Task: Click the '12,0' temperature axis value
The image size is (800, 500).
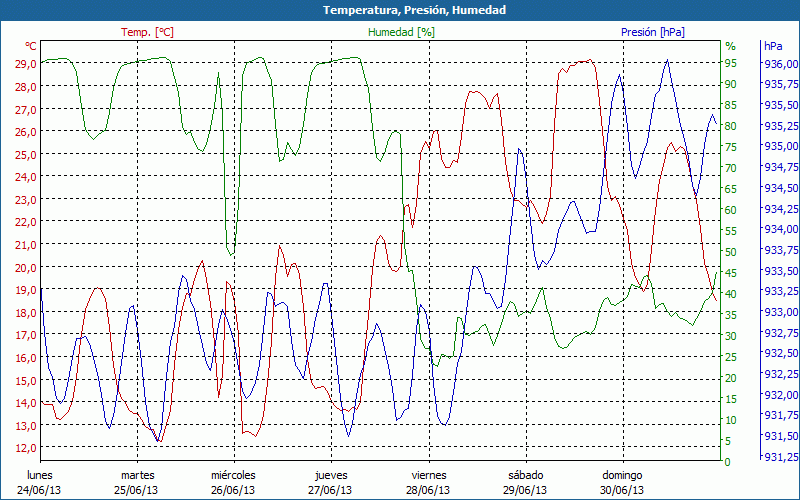Action: tap(26, 448)
